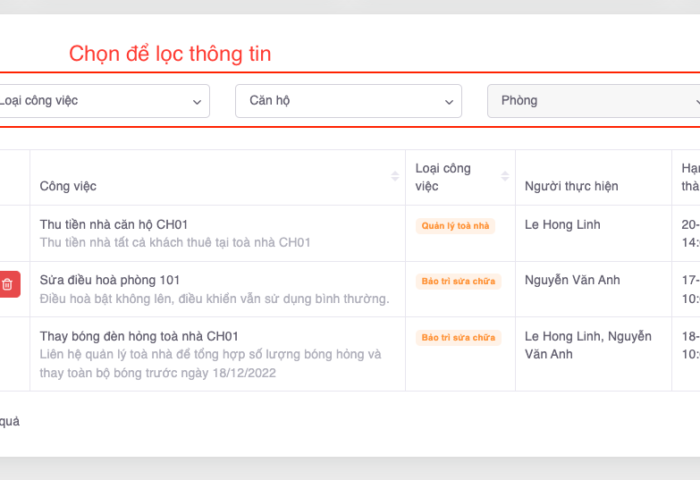Open task Thay bóng đèn hỏng toà nhà CH01
The image size is (700, 480).
[139, 336]
